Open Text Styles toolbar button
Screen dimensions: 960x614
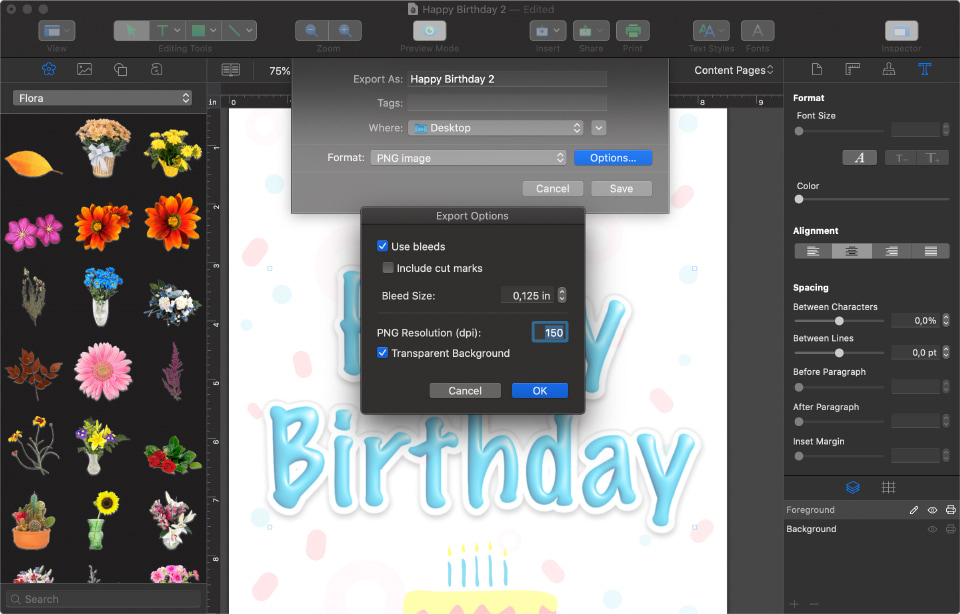[x=711, y=31]
